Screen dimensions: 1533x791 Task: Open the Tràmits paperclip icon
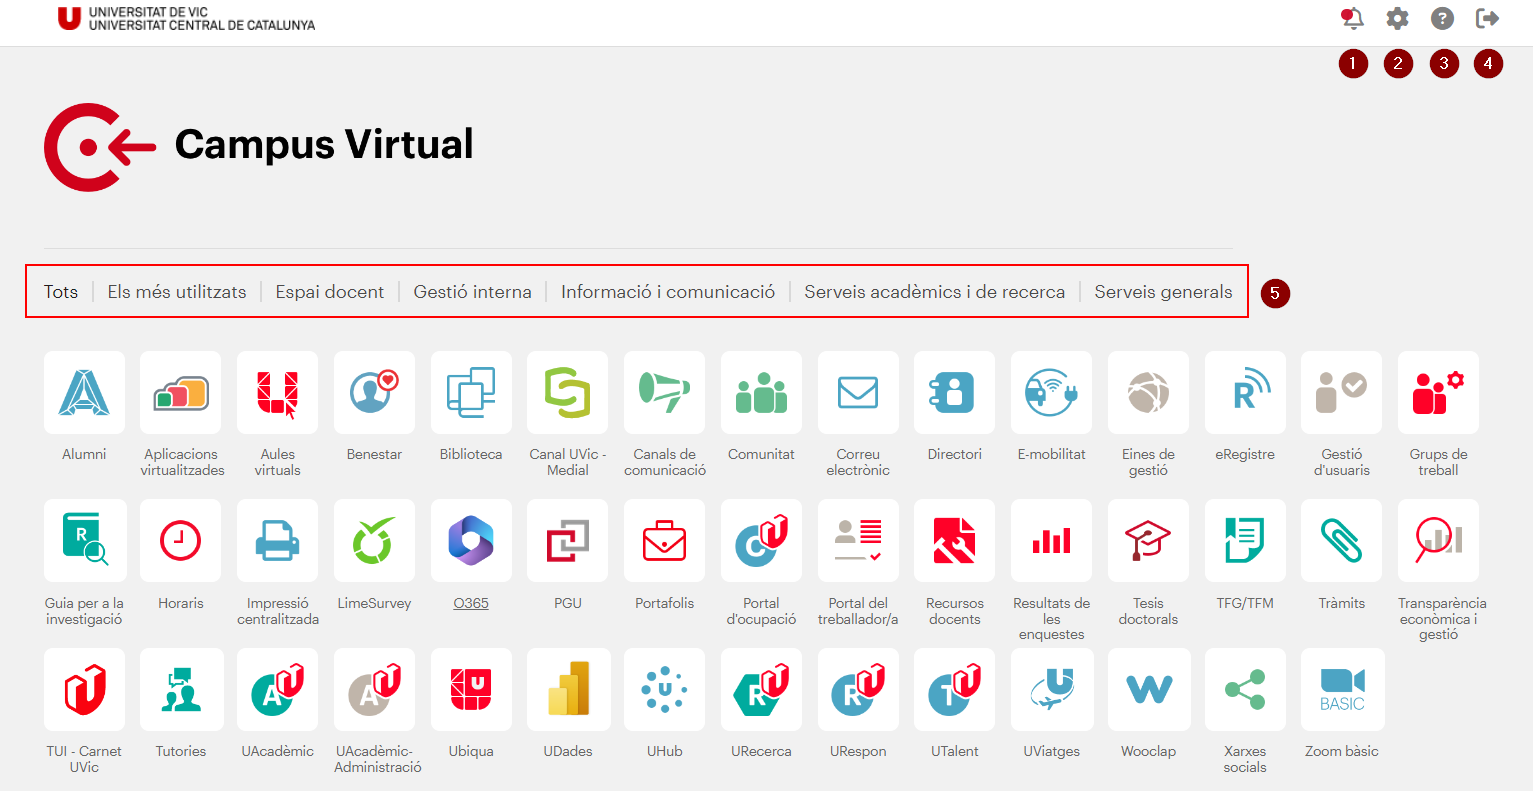pos(1342,541)
